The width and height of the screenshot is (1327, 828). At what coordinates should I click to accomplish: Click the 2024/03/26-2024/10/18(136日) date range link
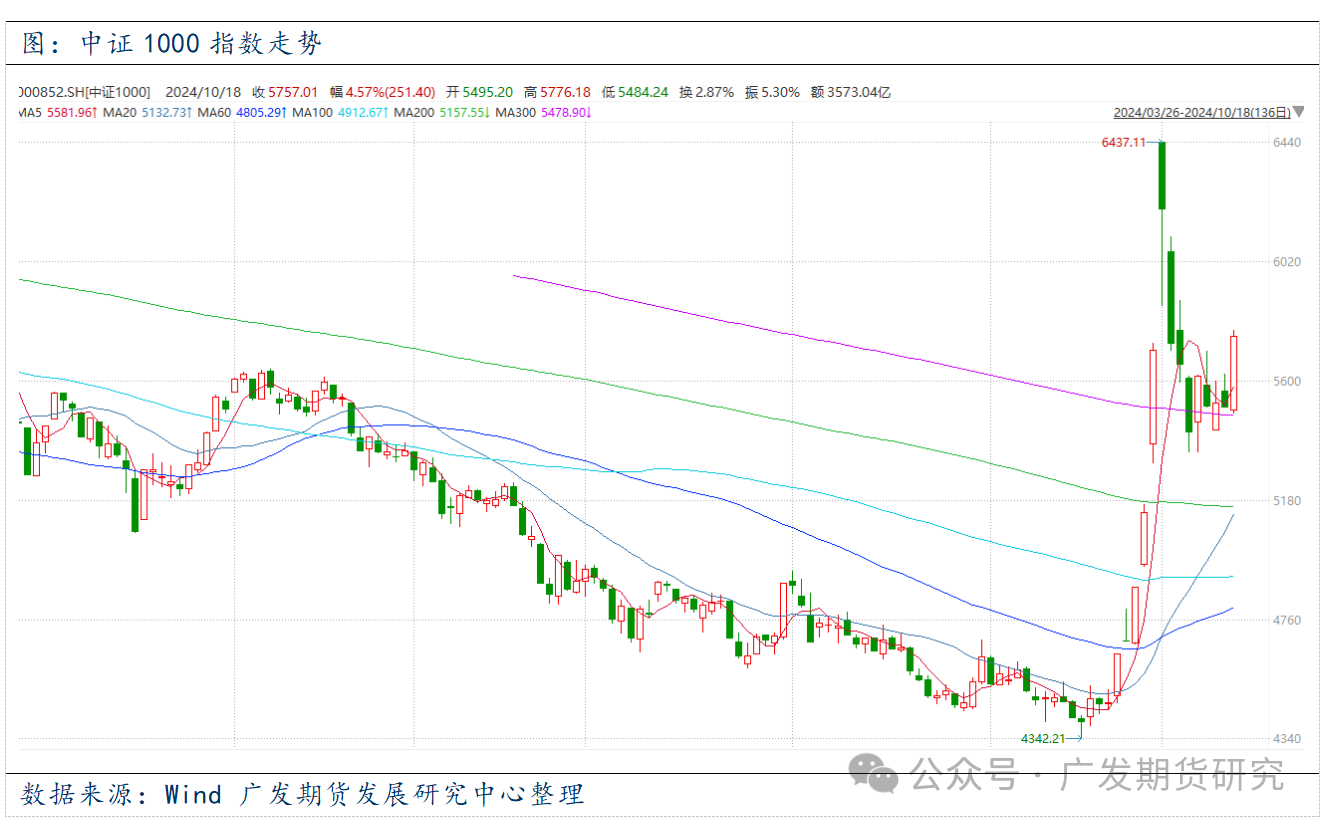1201,112
